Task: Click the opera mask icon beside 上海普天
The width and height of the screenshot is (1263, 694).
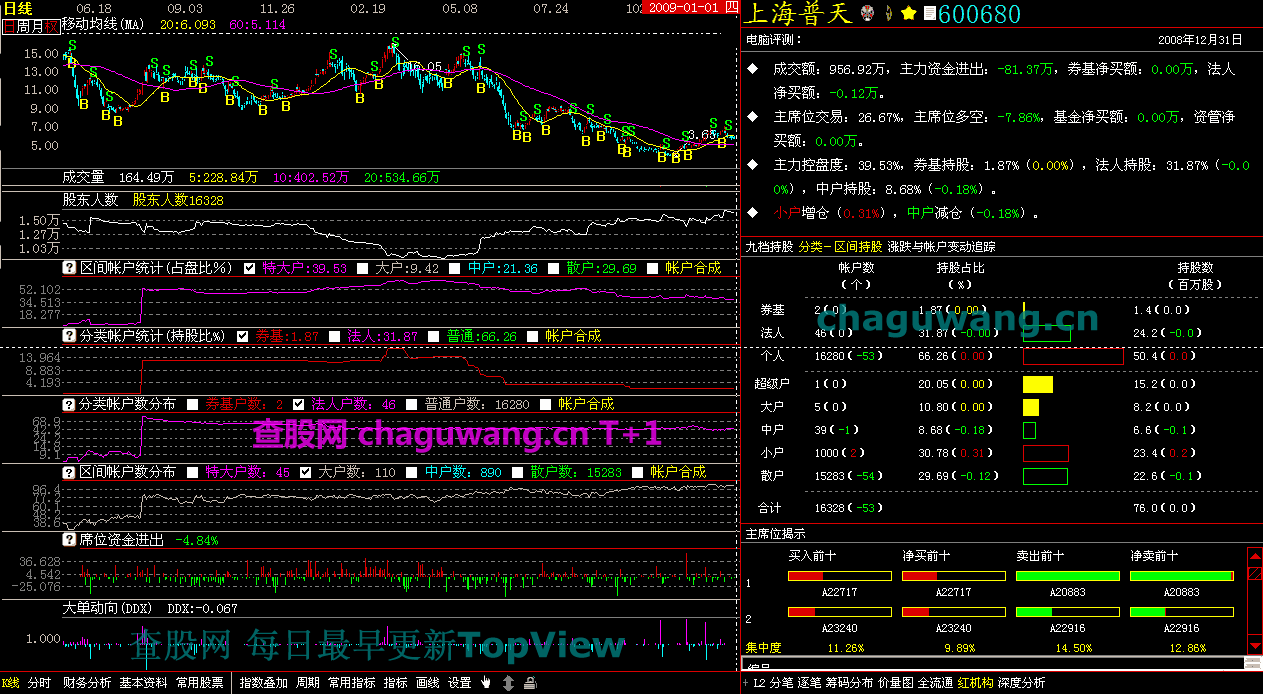Action: 866,14
